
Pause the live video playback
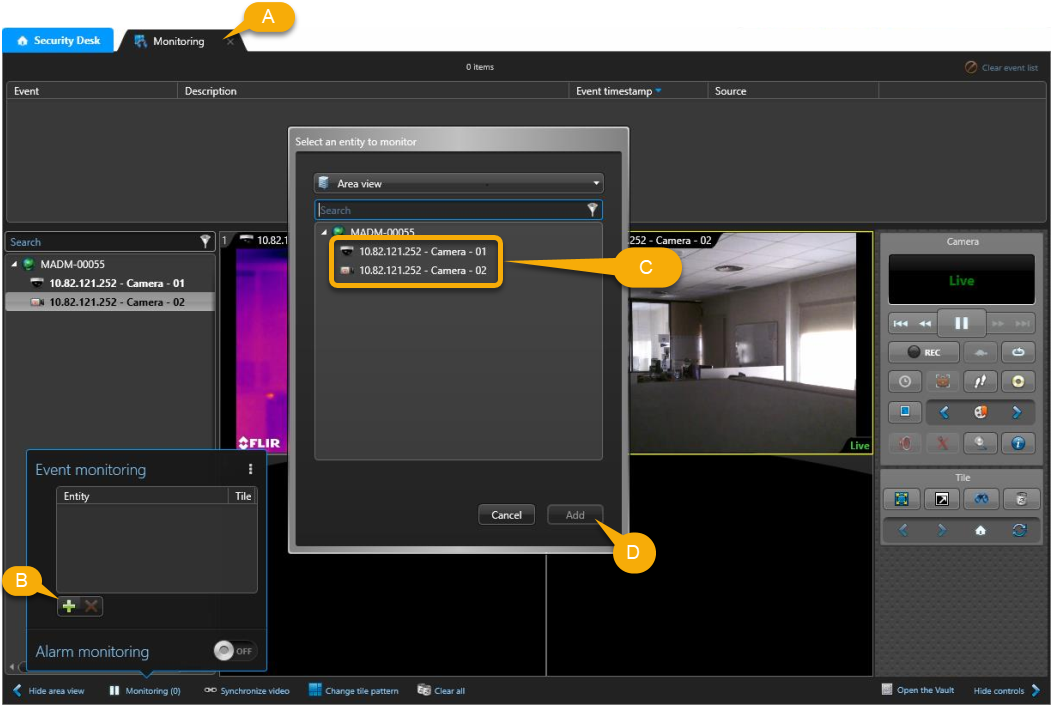961,322
